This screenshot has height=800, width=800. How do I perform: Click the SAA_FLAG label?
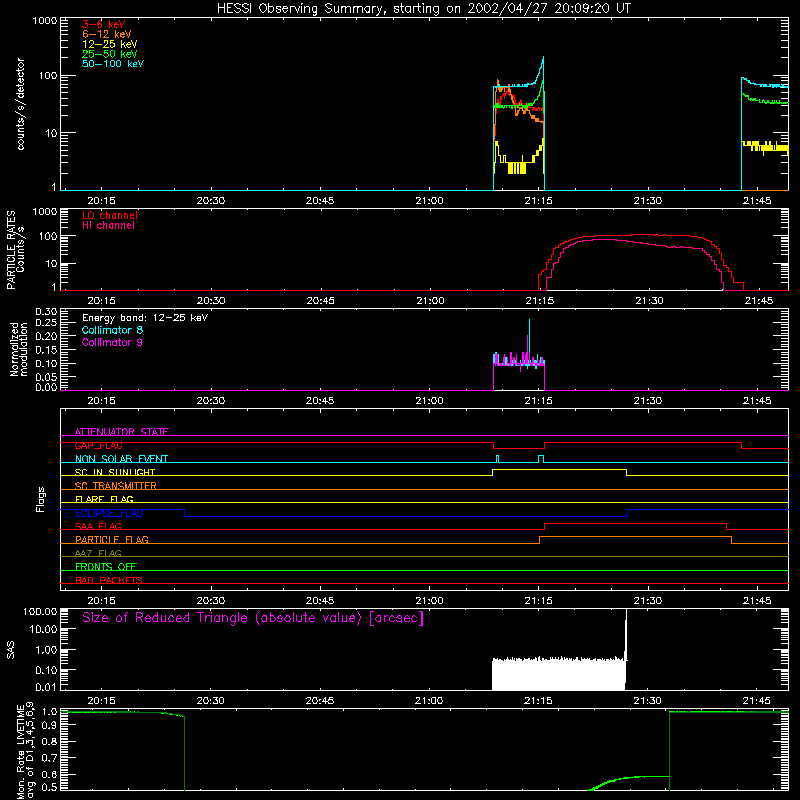coord(98,526)
